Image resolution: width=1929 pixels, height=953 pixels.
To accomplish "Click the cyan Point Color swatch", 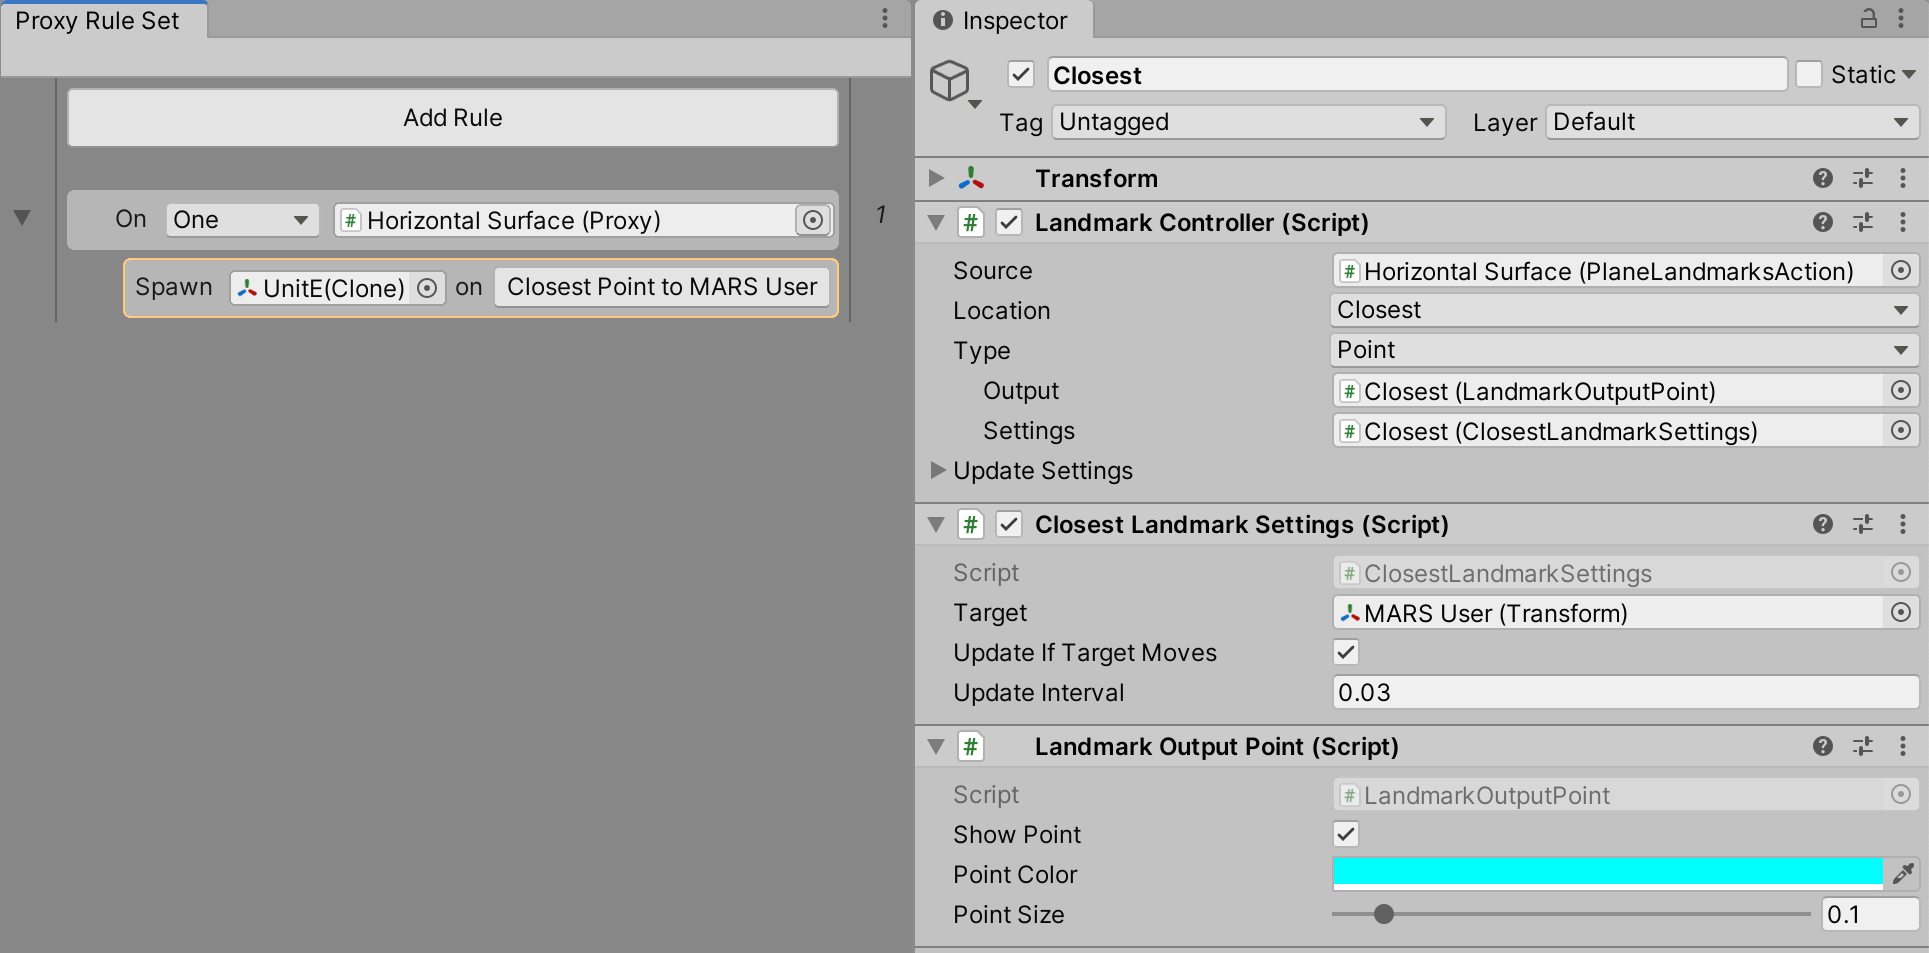I will pyautogui.click(x=1606, y=873).
